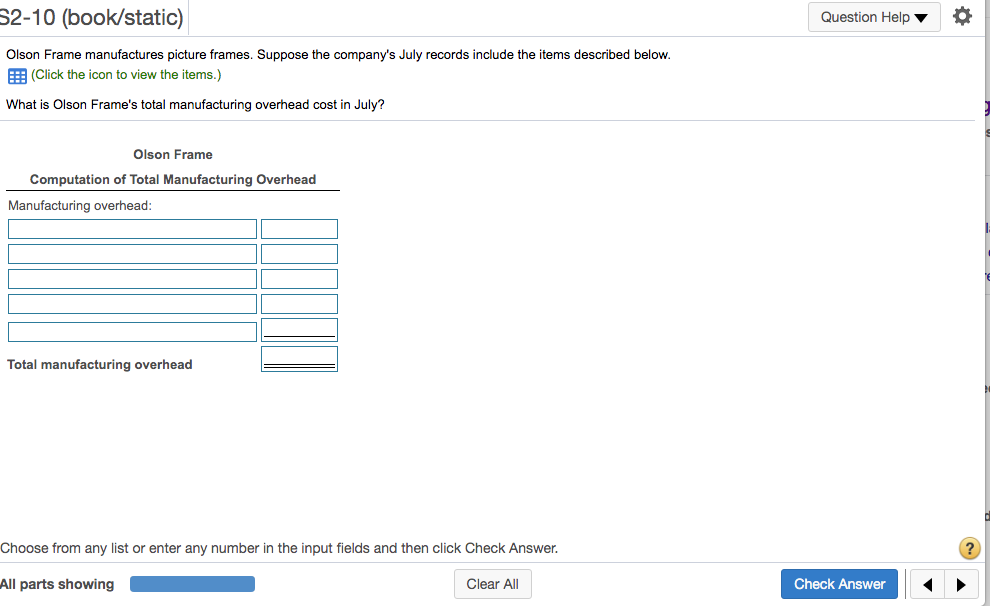The height and width of the screenshot is (606, 990).
Task: Go to previous question with left arrow
Action: [927, 585]
